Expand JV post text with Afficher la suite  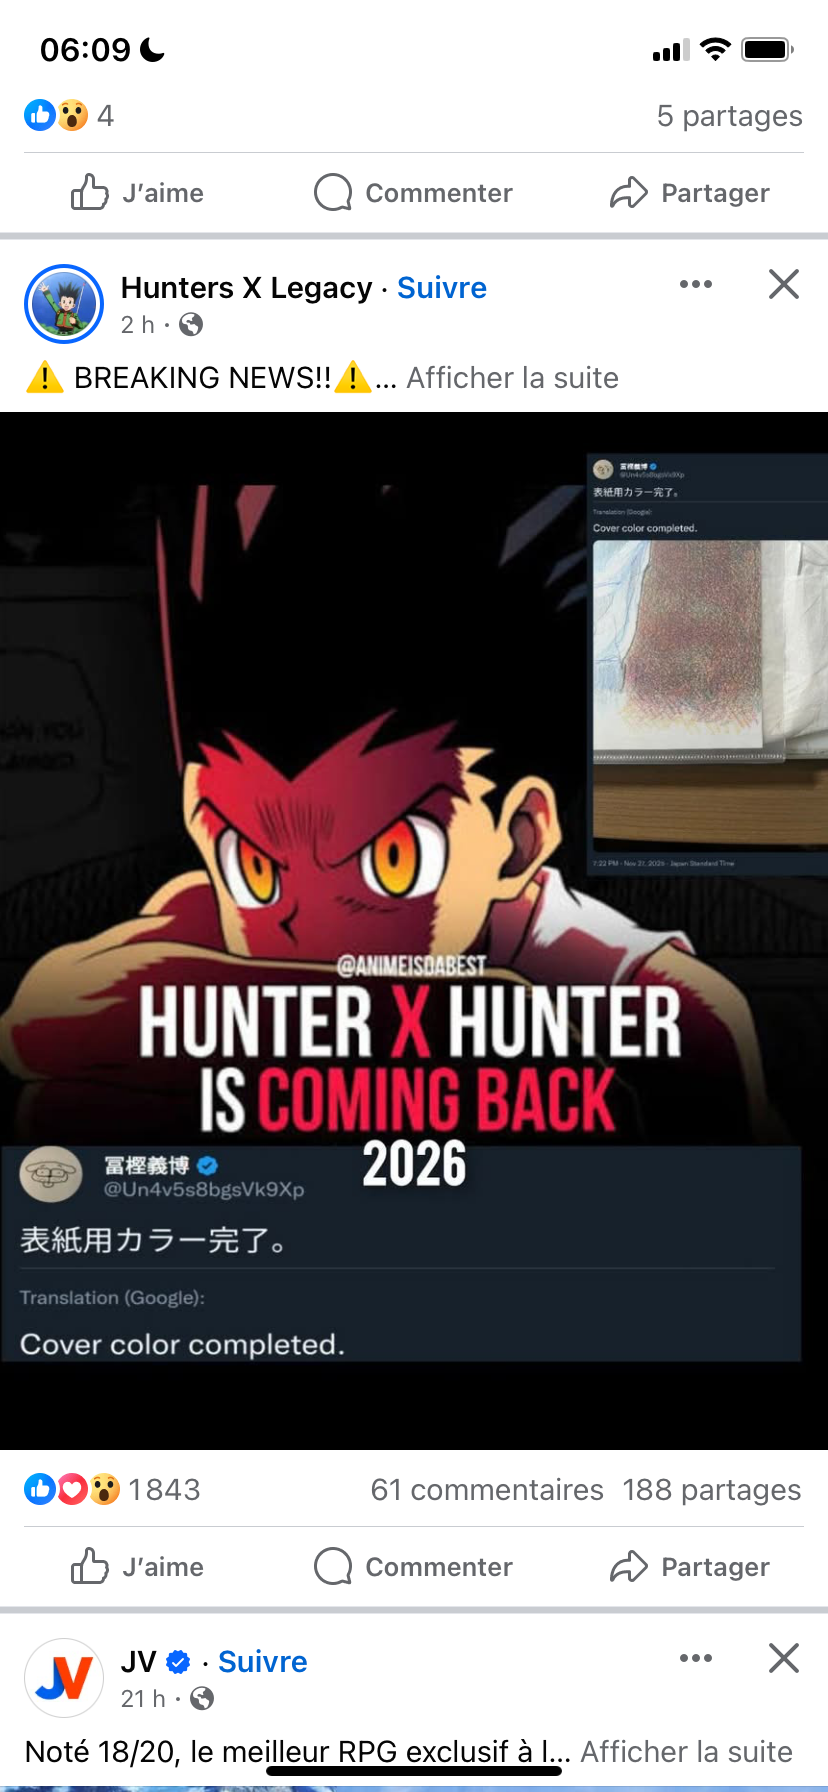(x=686, y=1752)
